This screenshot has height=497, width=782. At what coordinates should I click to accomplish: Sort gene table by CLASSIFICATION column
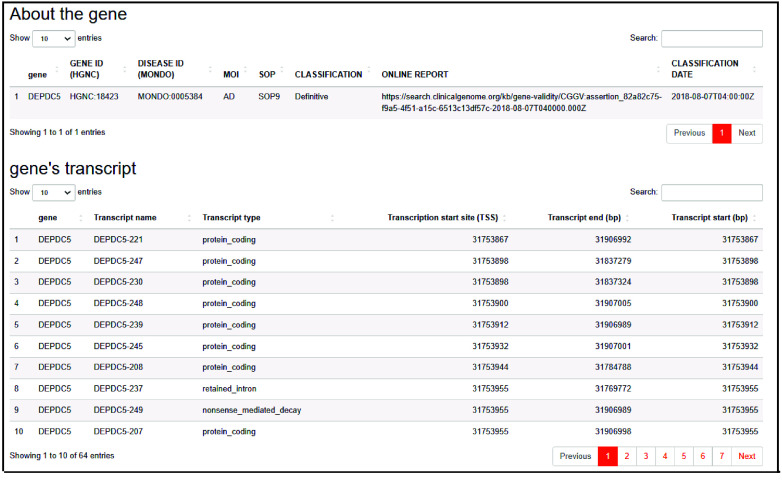[x=328, y=75]
